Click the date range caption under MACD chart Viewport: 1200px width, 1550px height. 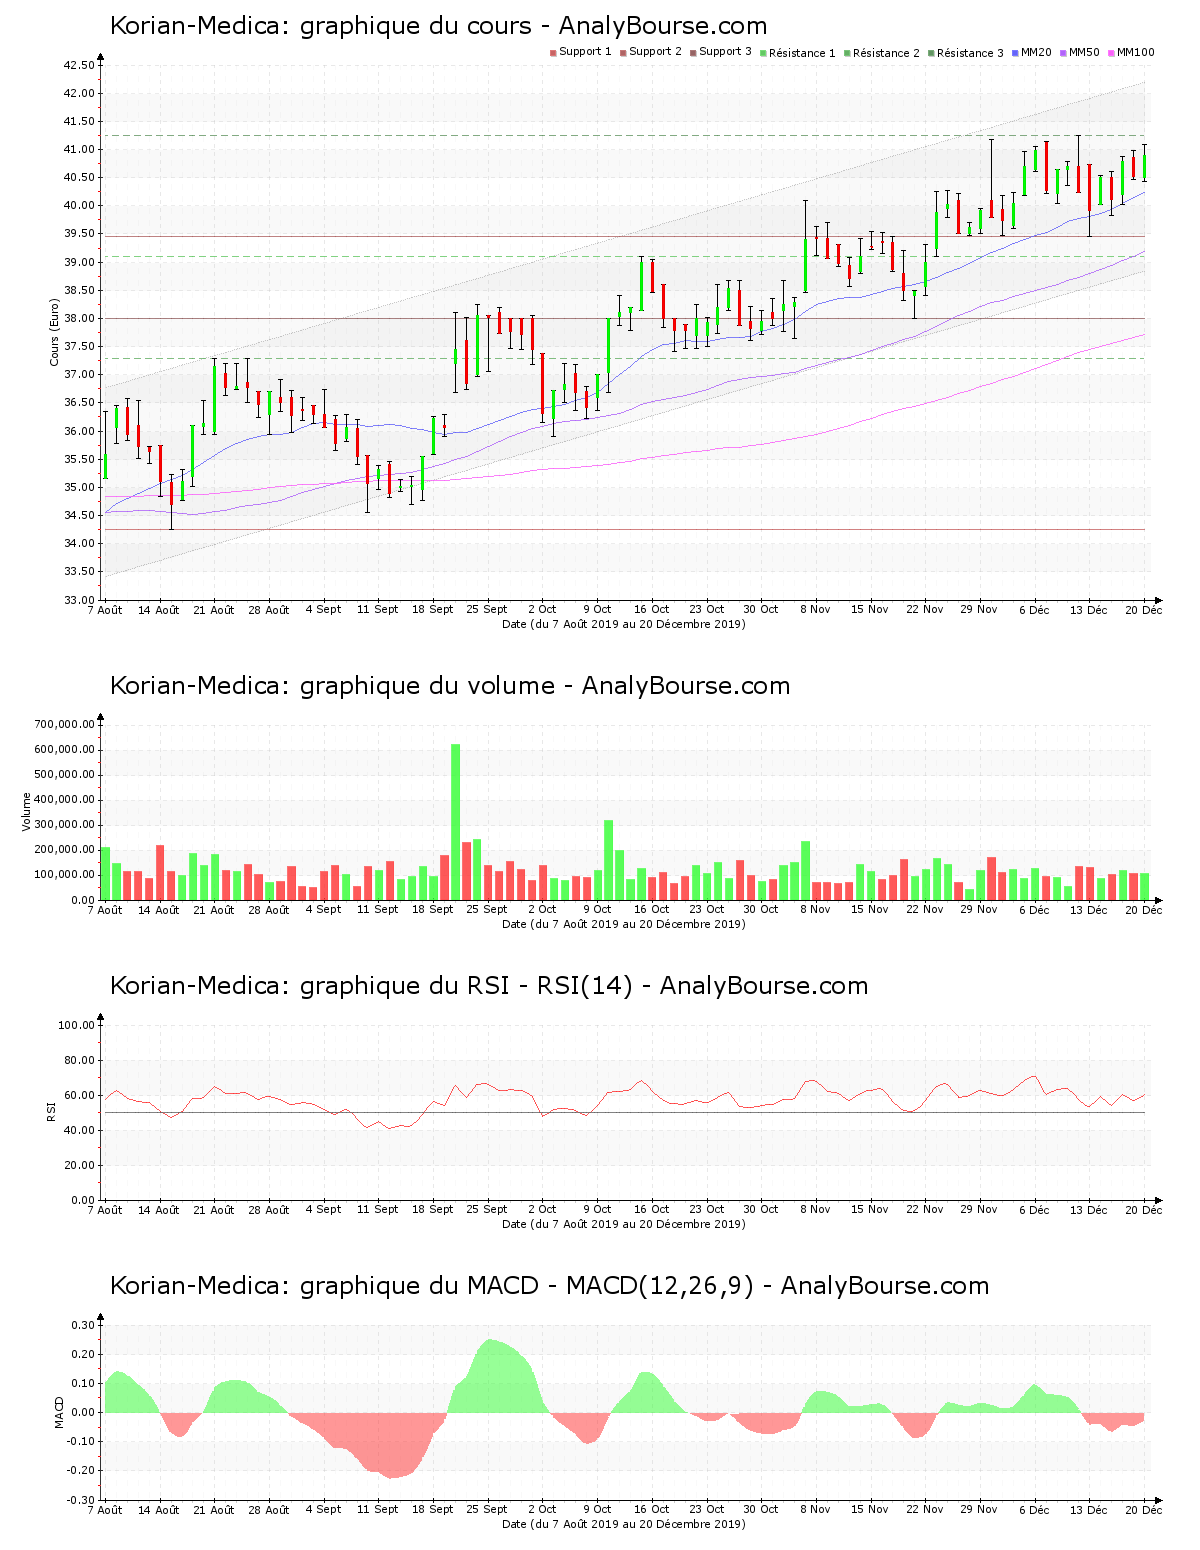624,1524
